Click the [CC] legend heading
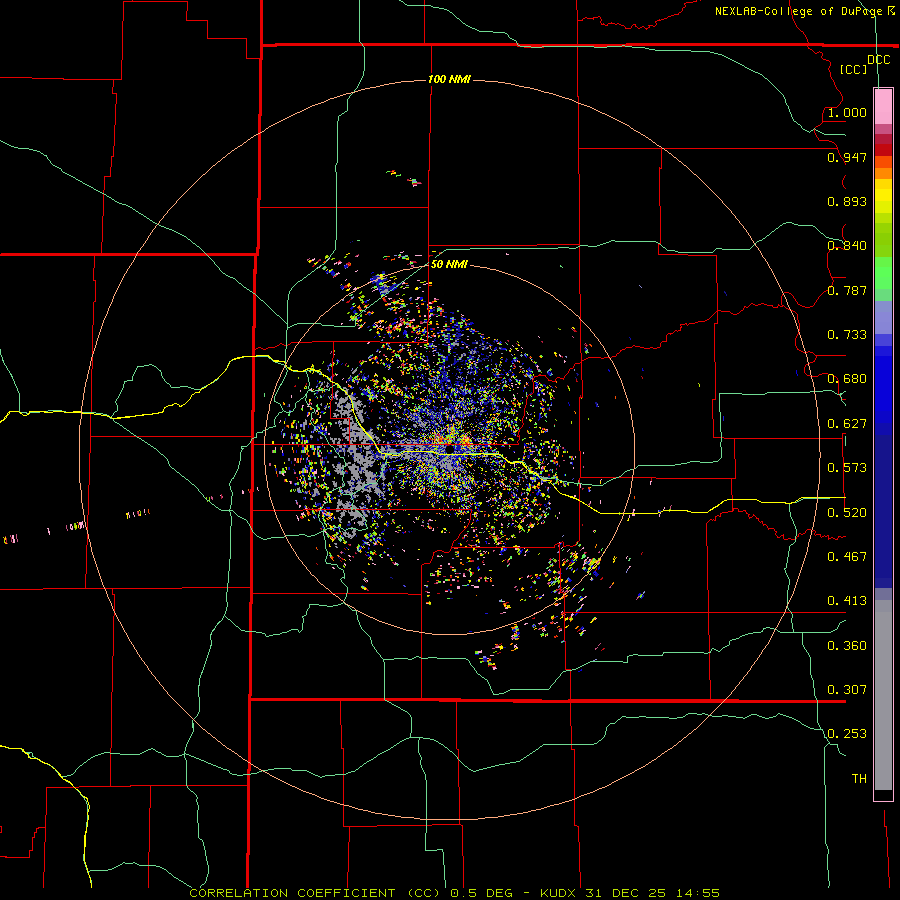 [x=853, y=69]
